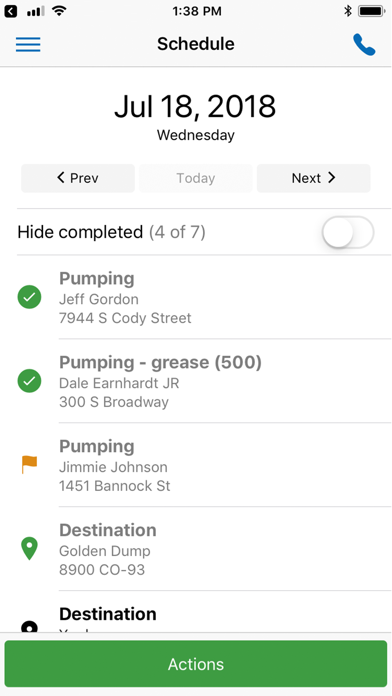The image size is (392, 696).
Task: Go to next day with Next
Action: pos(313,178)
